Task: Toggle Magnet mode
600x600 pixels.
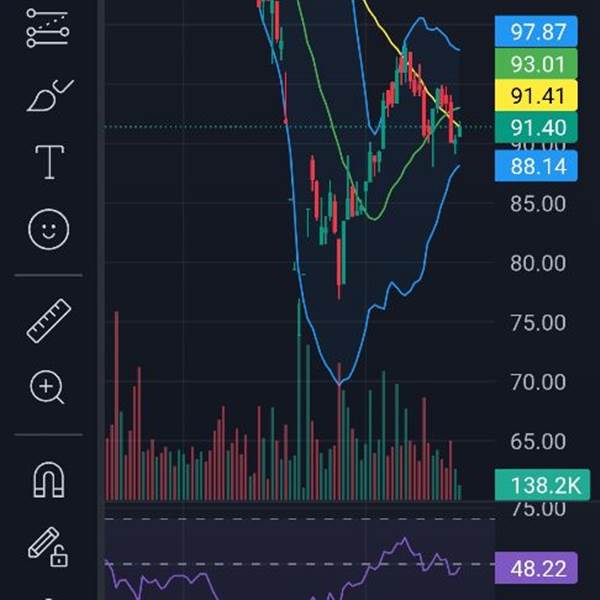Action: (x=49, y=480)
